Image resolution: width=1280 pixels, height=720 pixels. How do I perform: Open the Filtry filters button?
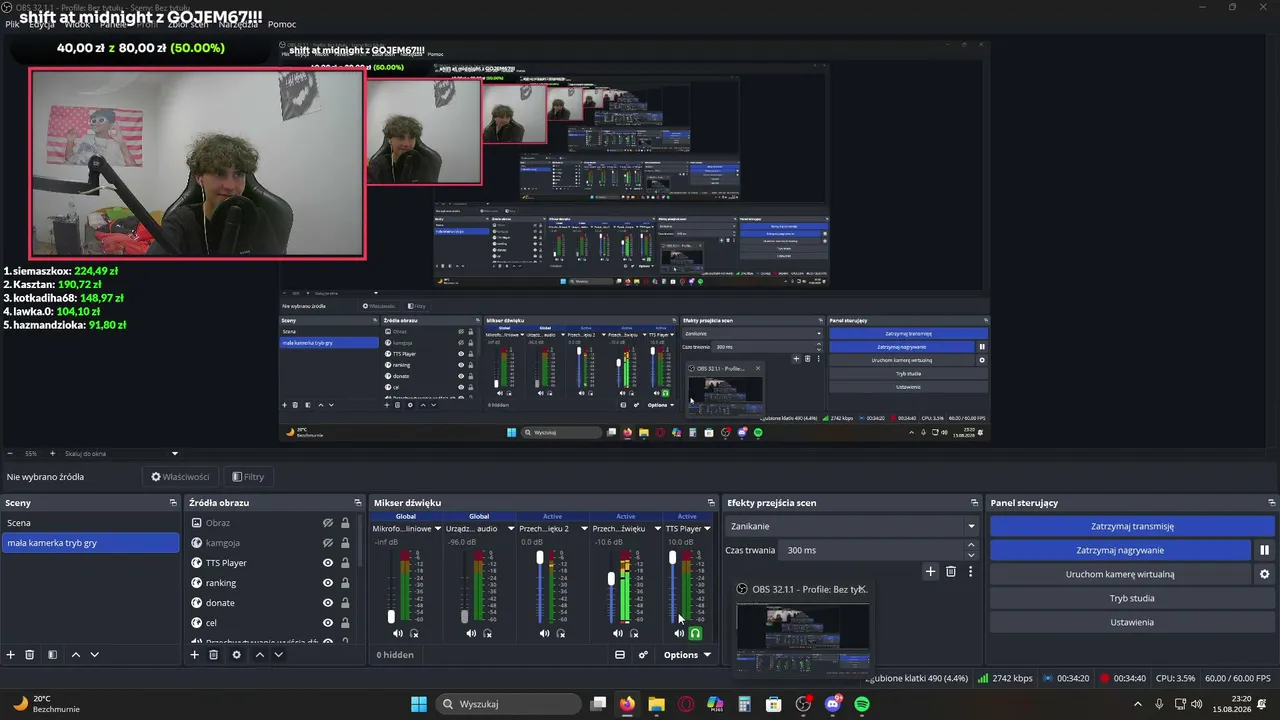point(248,477)
